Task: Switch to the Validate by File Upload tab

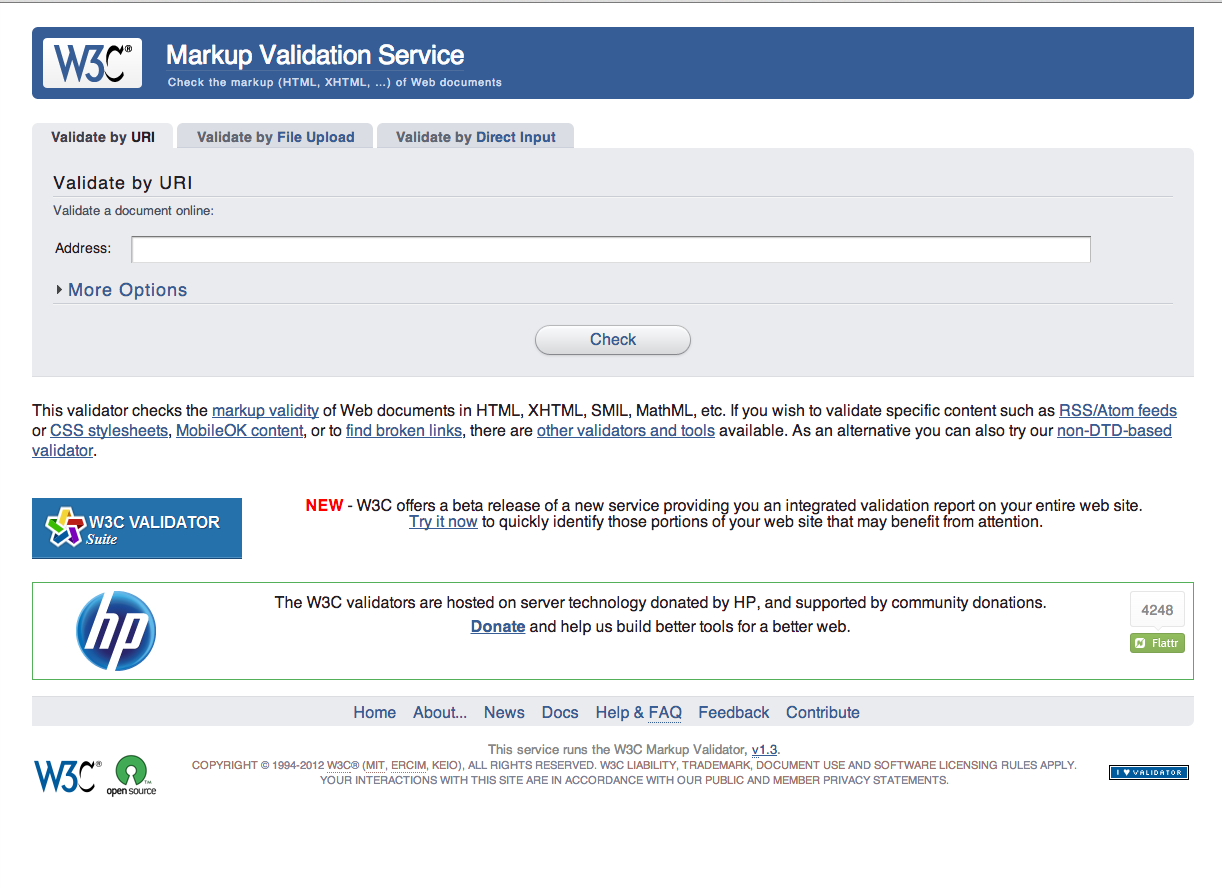Action: [274, 136]
